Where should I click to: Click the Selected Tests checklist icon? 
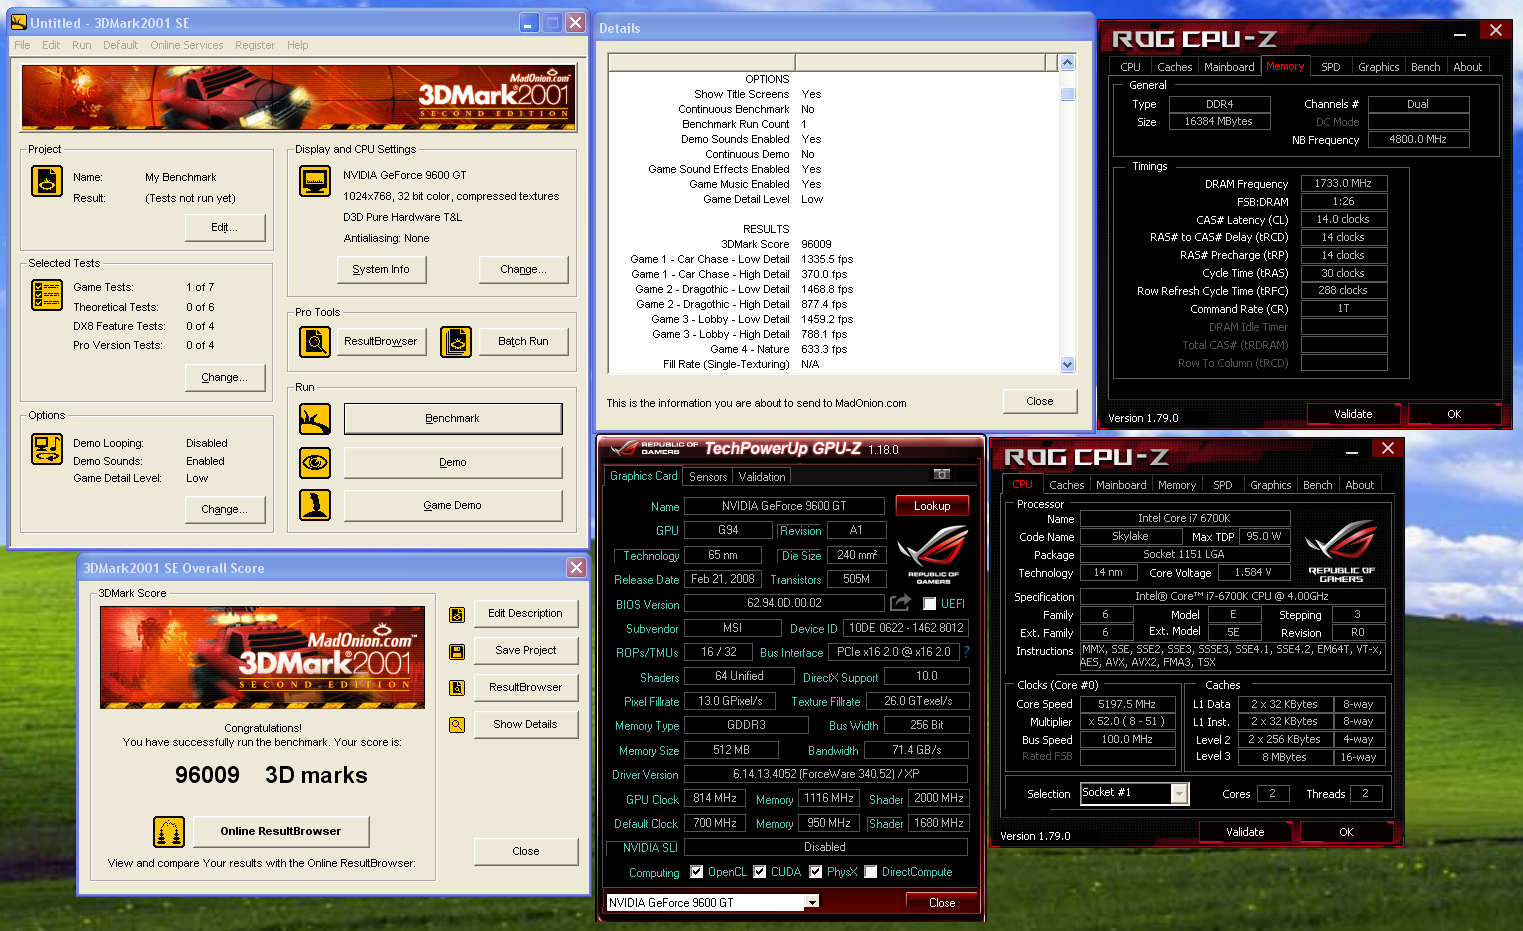[47, 295]
